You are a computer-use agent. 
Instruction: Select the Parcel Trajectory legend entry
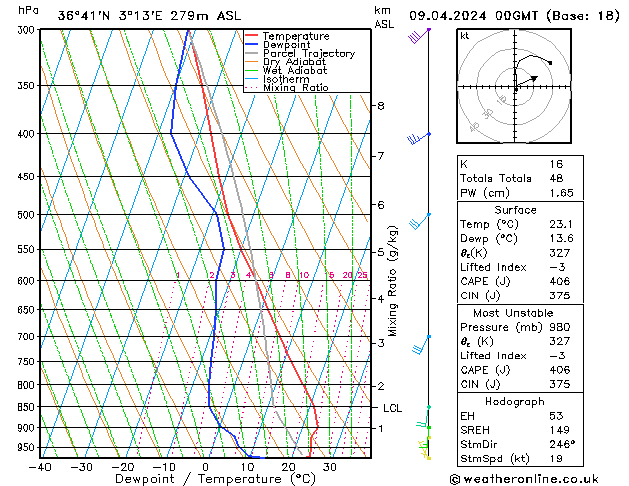(x=308, y=54)
